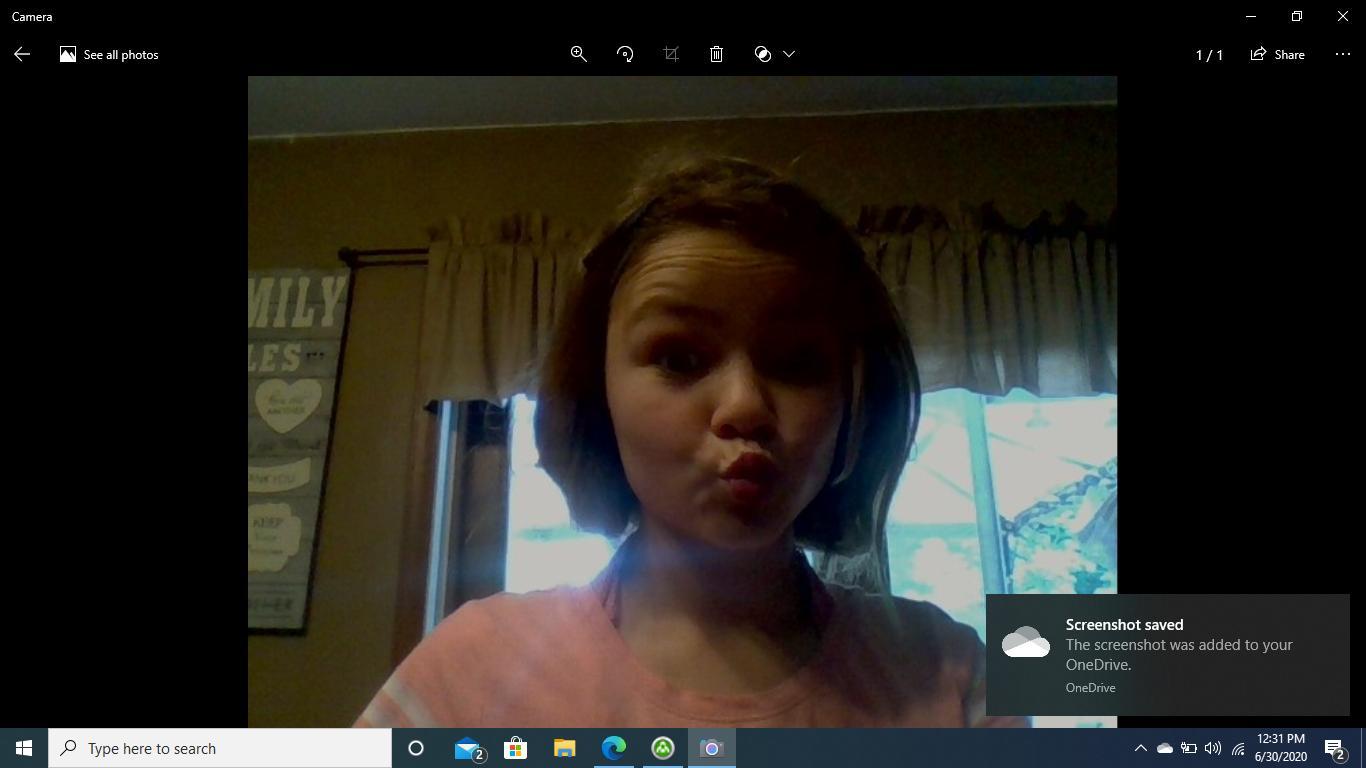Expand the Edit & Create dropdown arrow
The image size is (1366, 768).
click(x=789, y=54)
